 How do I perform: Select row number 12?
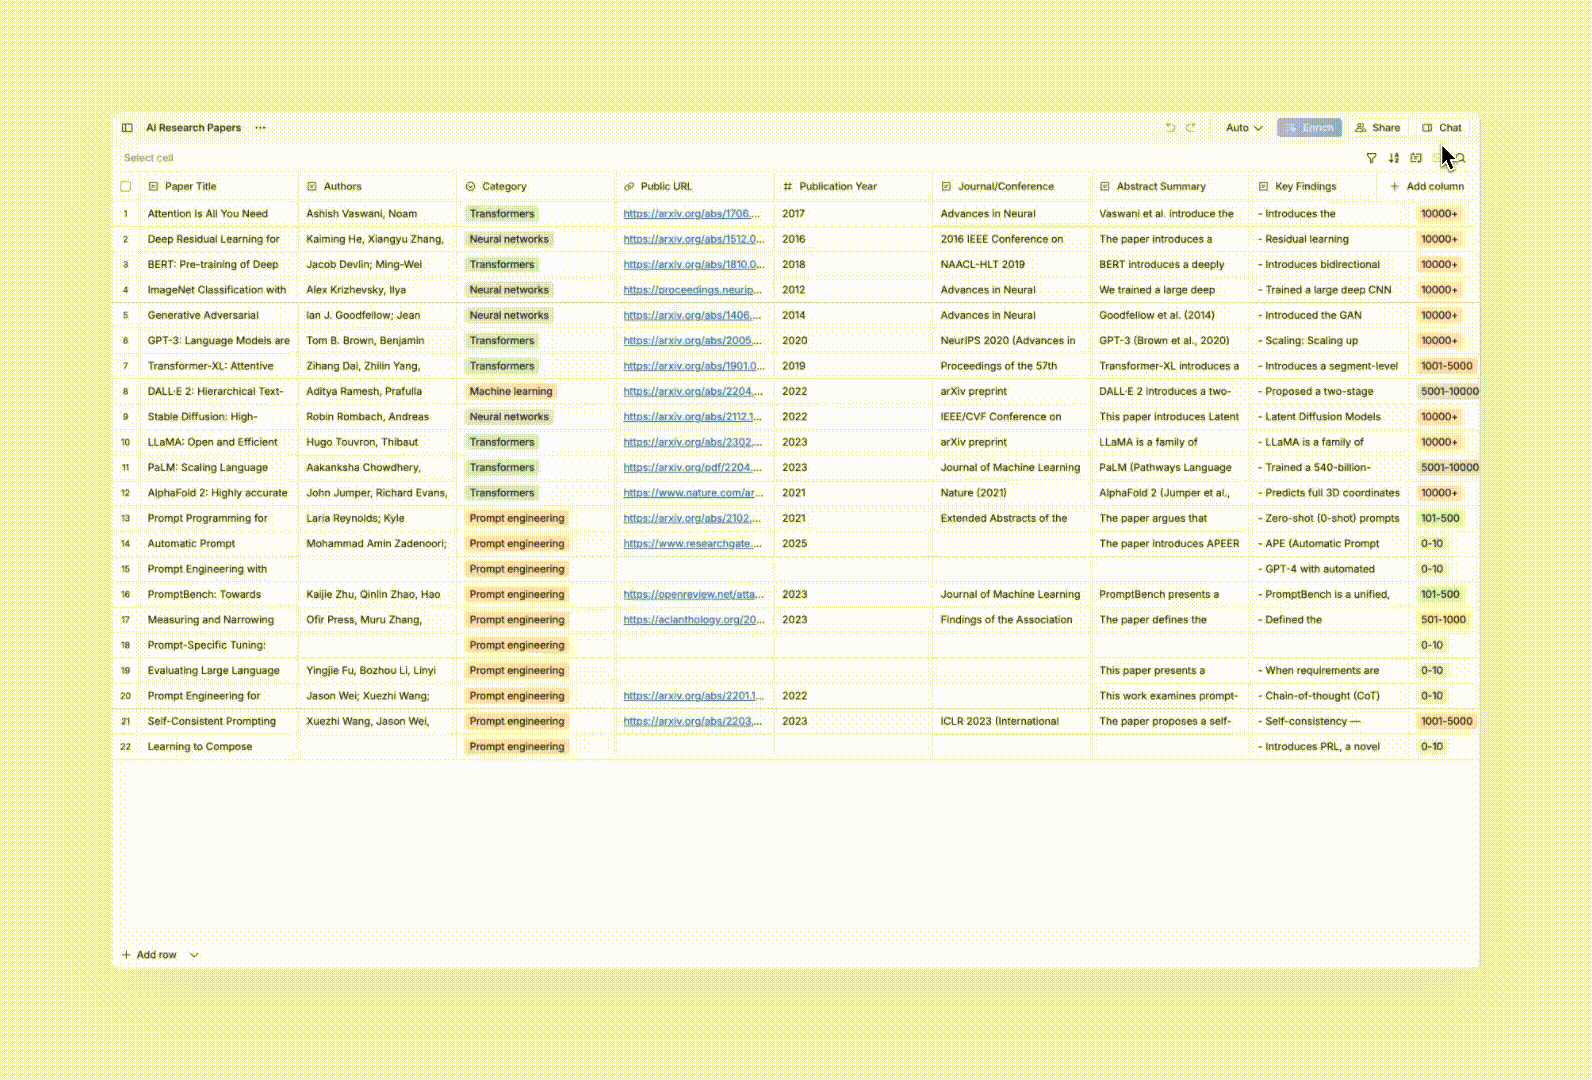click(x=126, y=493)
